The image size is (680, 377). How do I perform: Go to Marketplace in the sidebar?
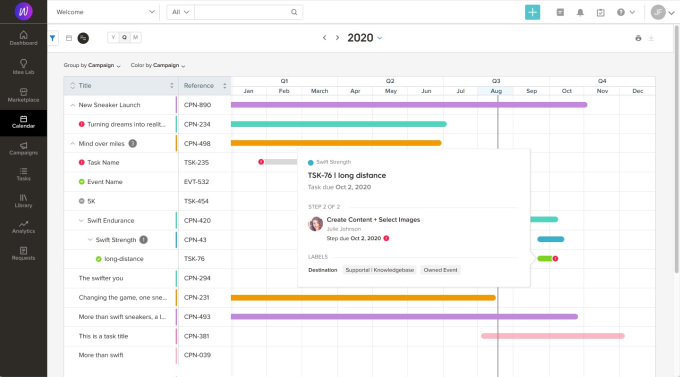tap(23, 95)
